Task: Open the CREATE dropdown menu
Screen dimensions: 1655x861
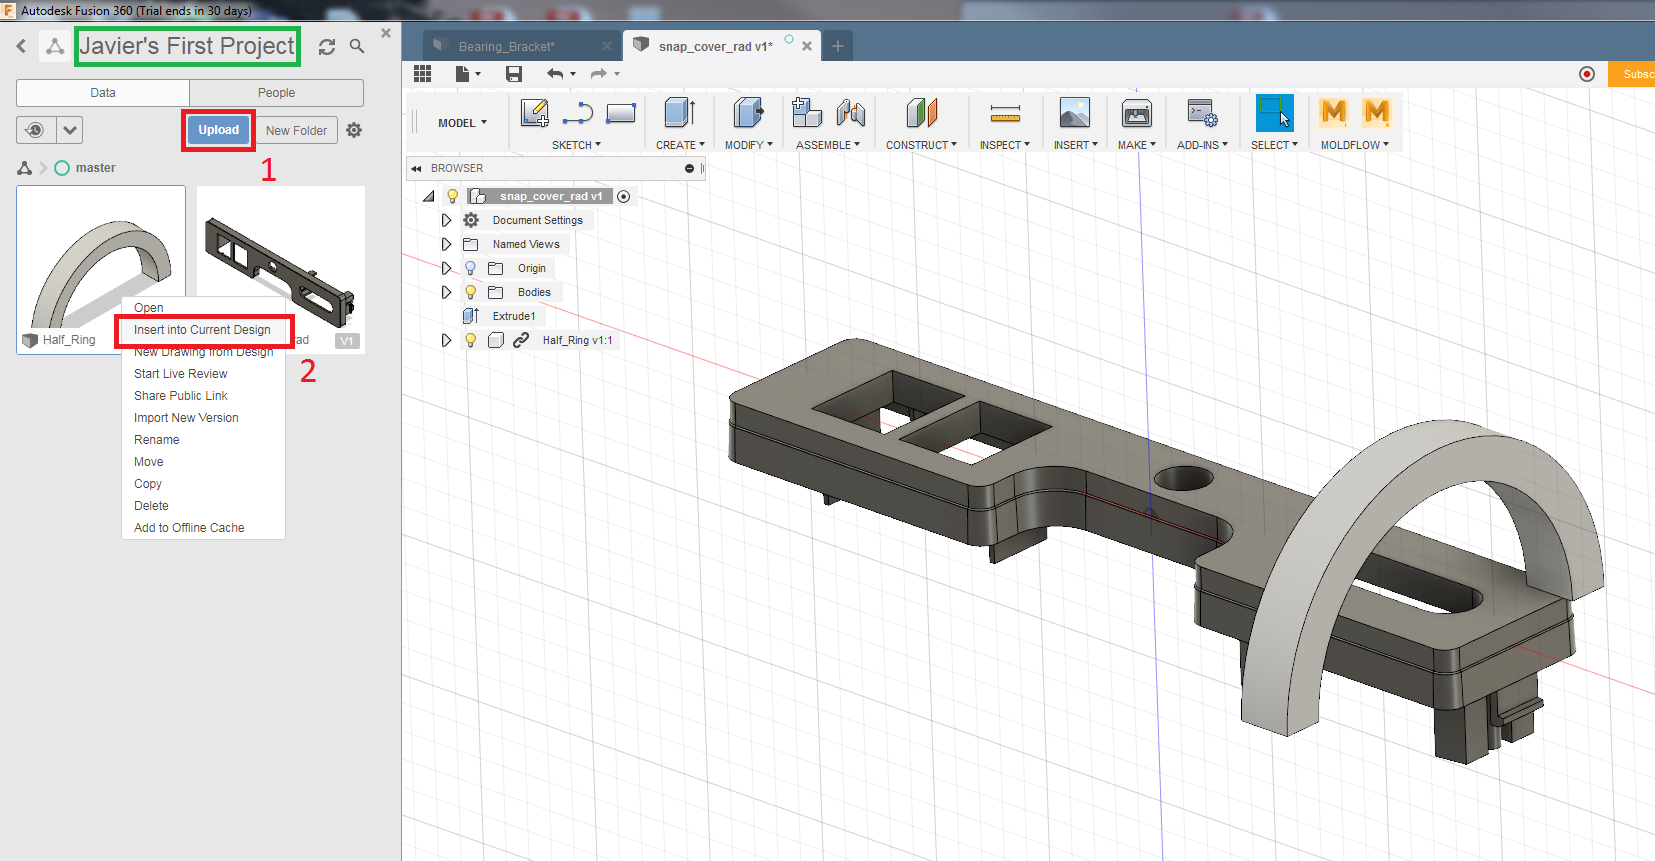Action: 680,145
